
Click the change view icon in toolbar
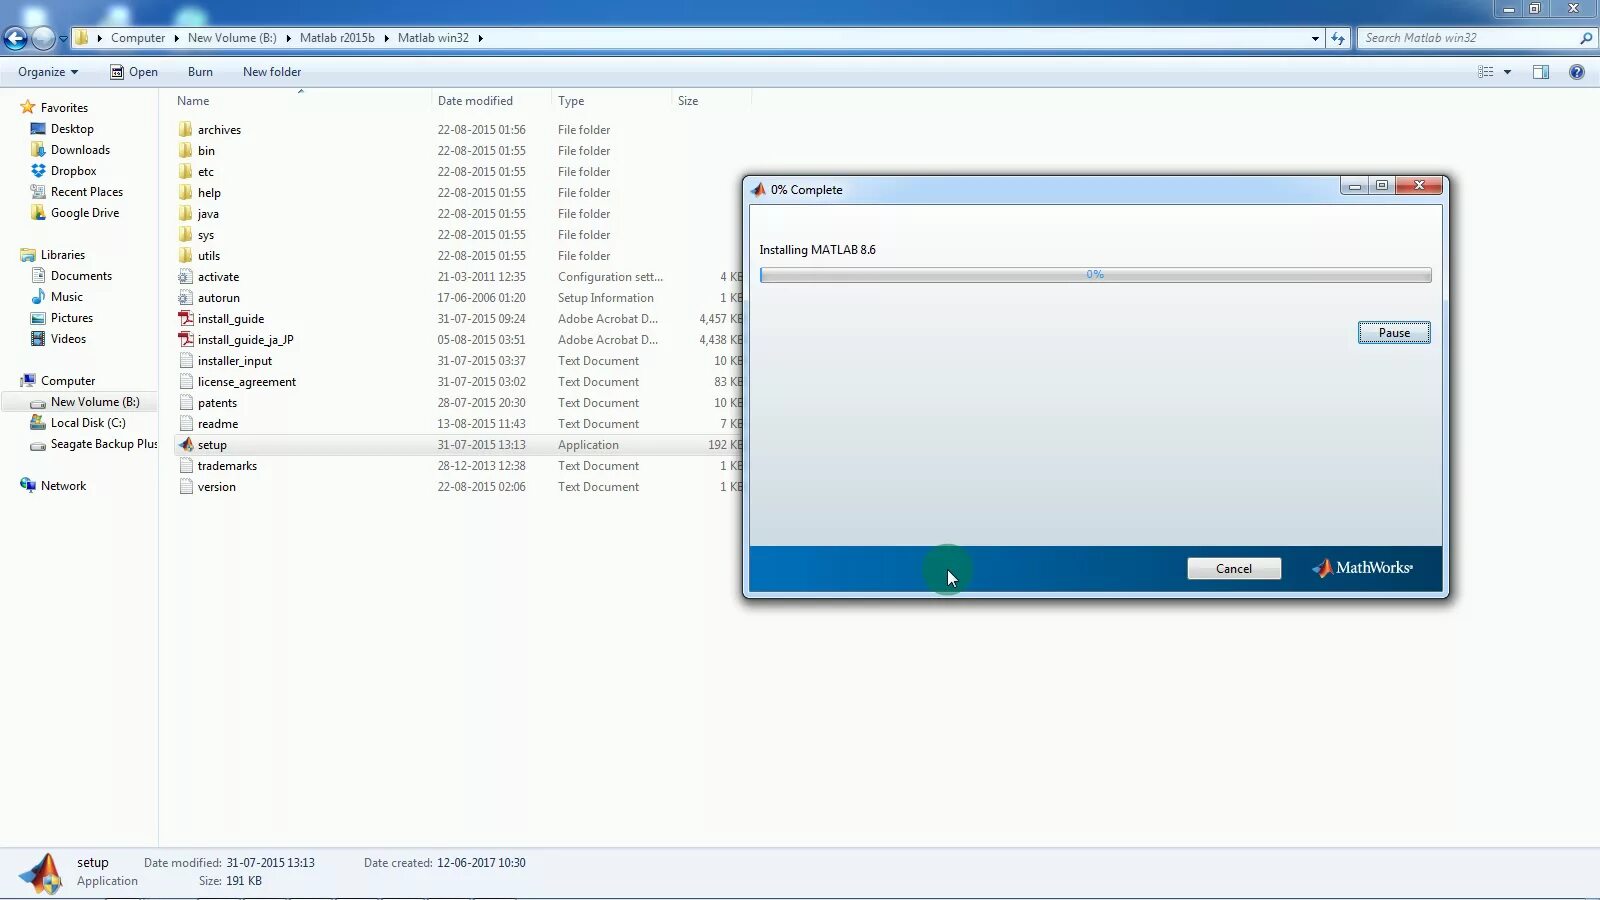pyautogui.click(x=1486, y=72)
